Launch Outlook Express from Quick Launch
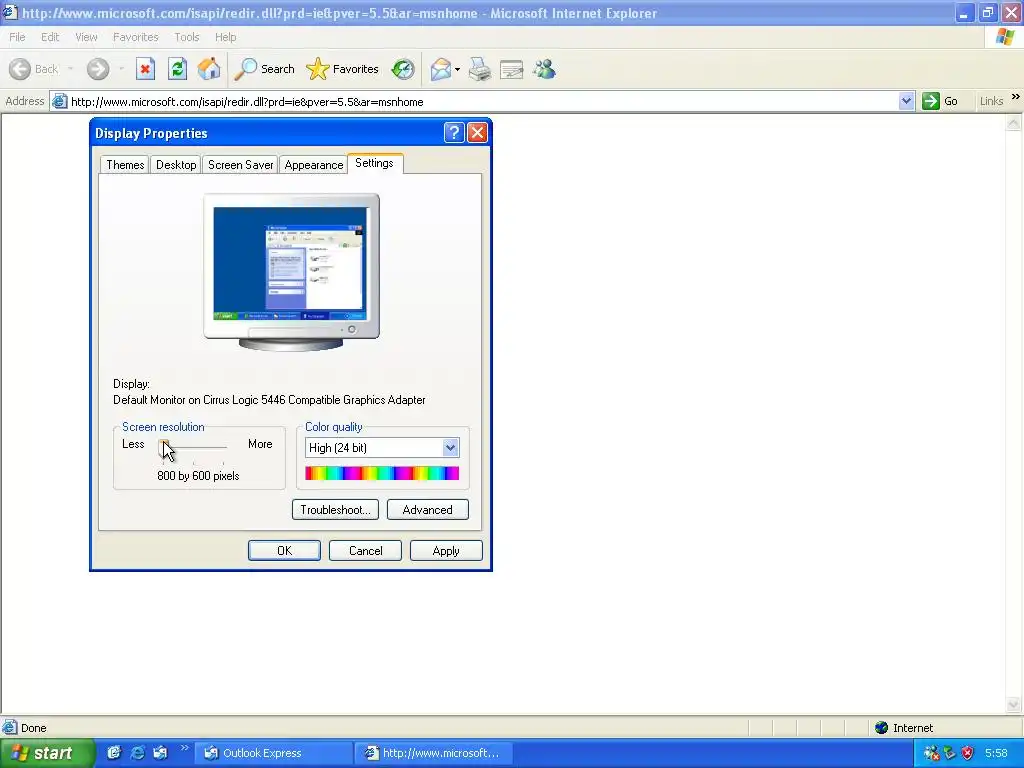 (160, 753)
